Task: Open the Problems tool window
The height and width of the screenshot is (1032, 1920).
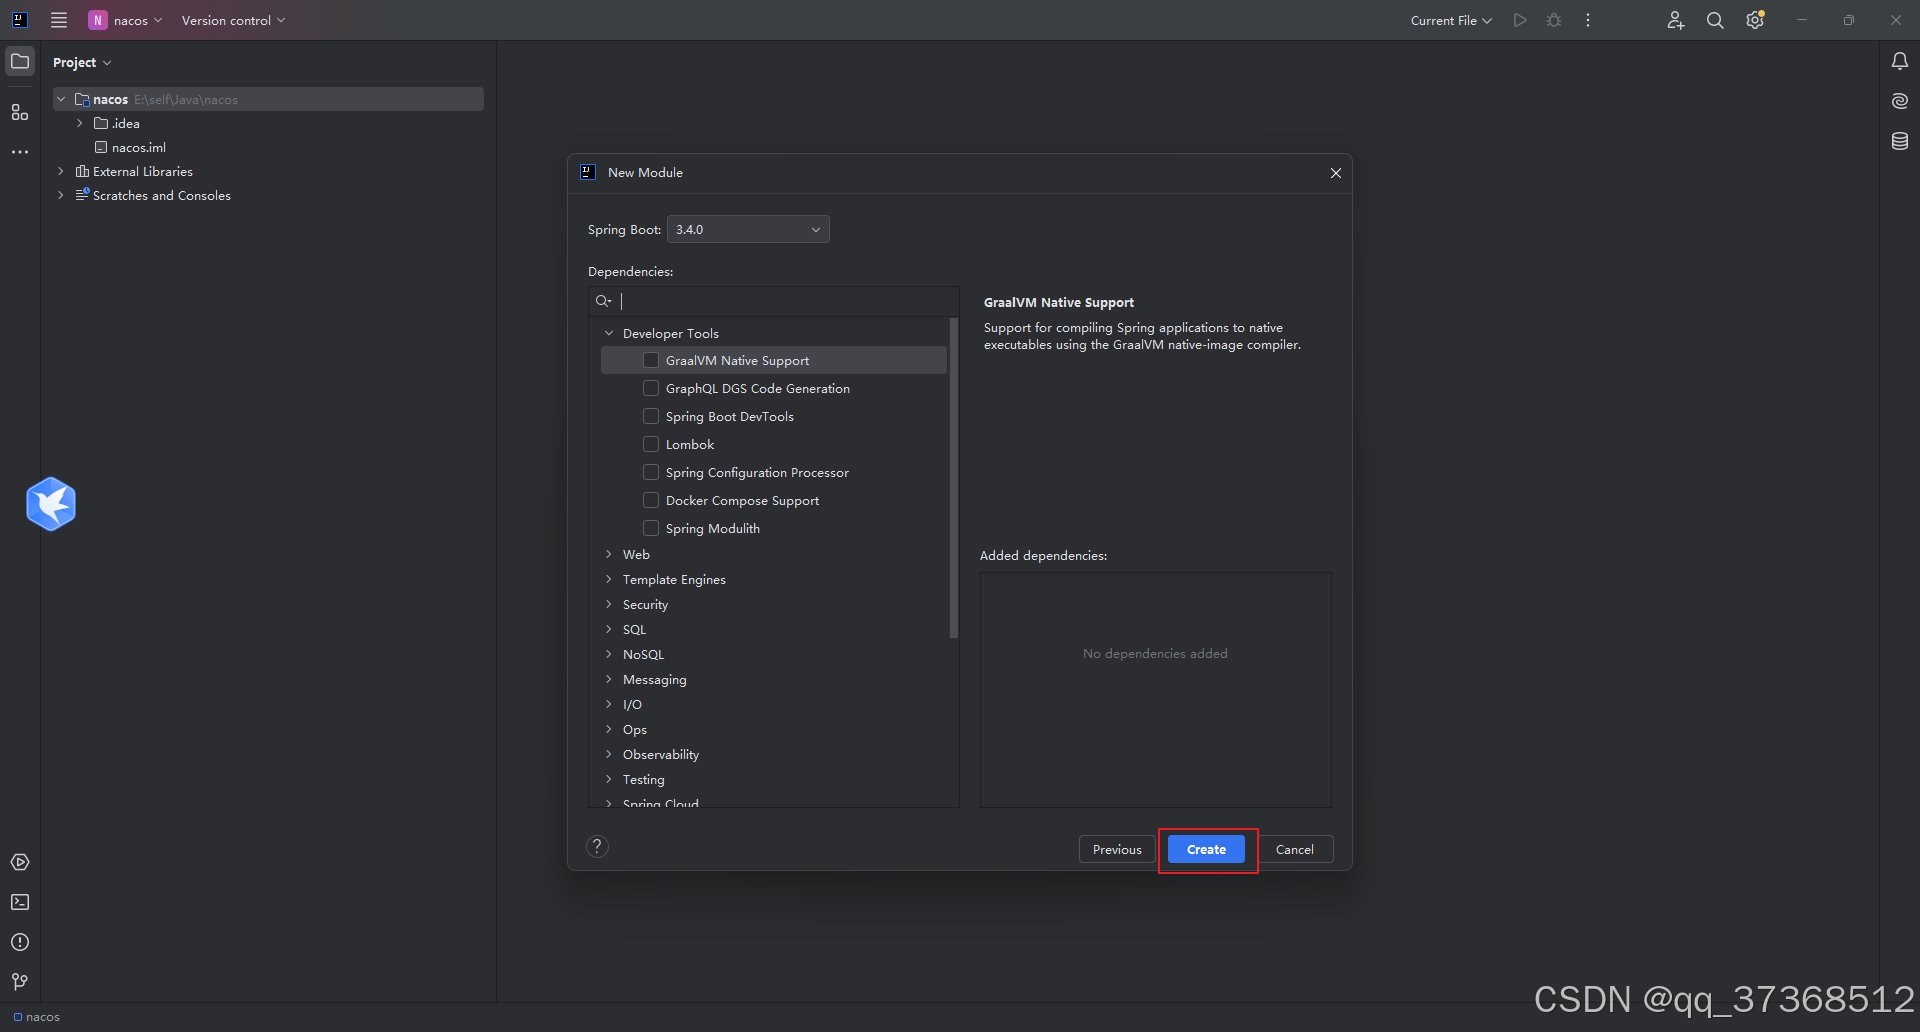Action: [x=20, y=942]
